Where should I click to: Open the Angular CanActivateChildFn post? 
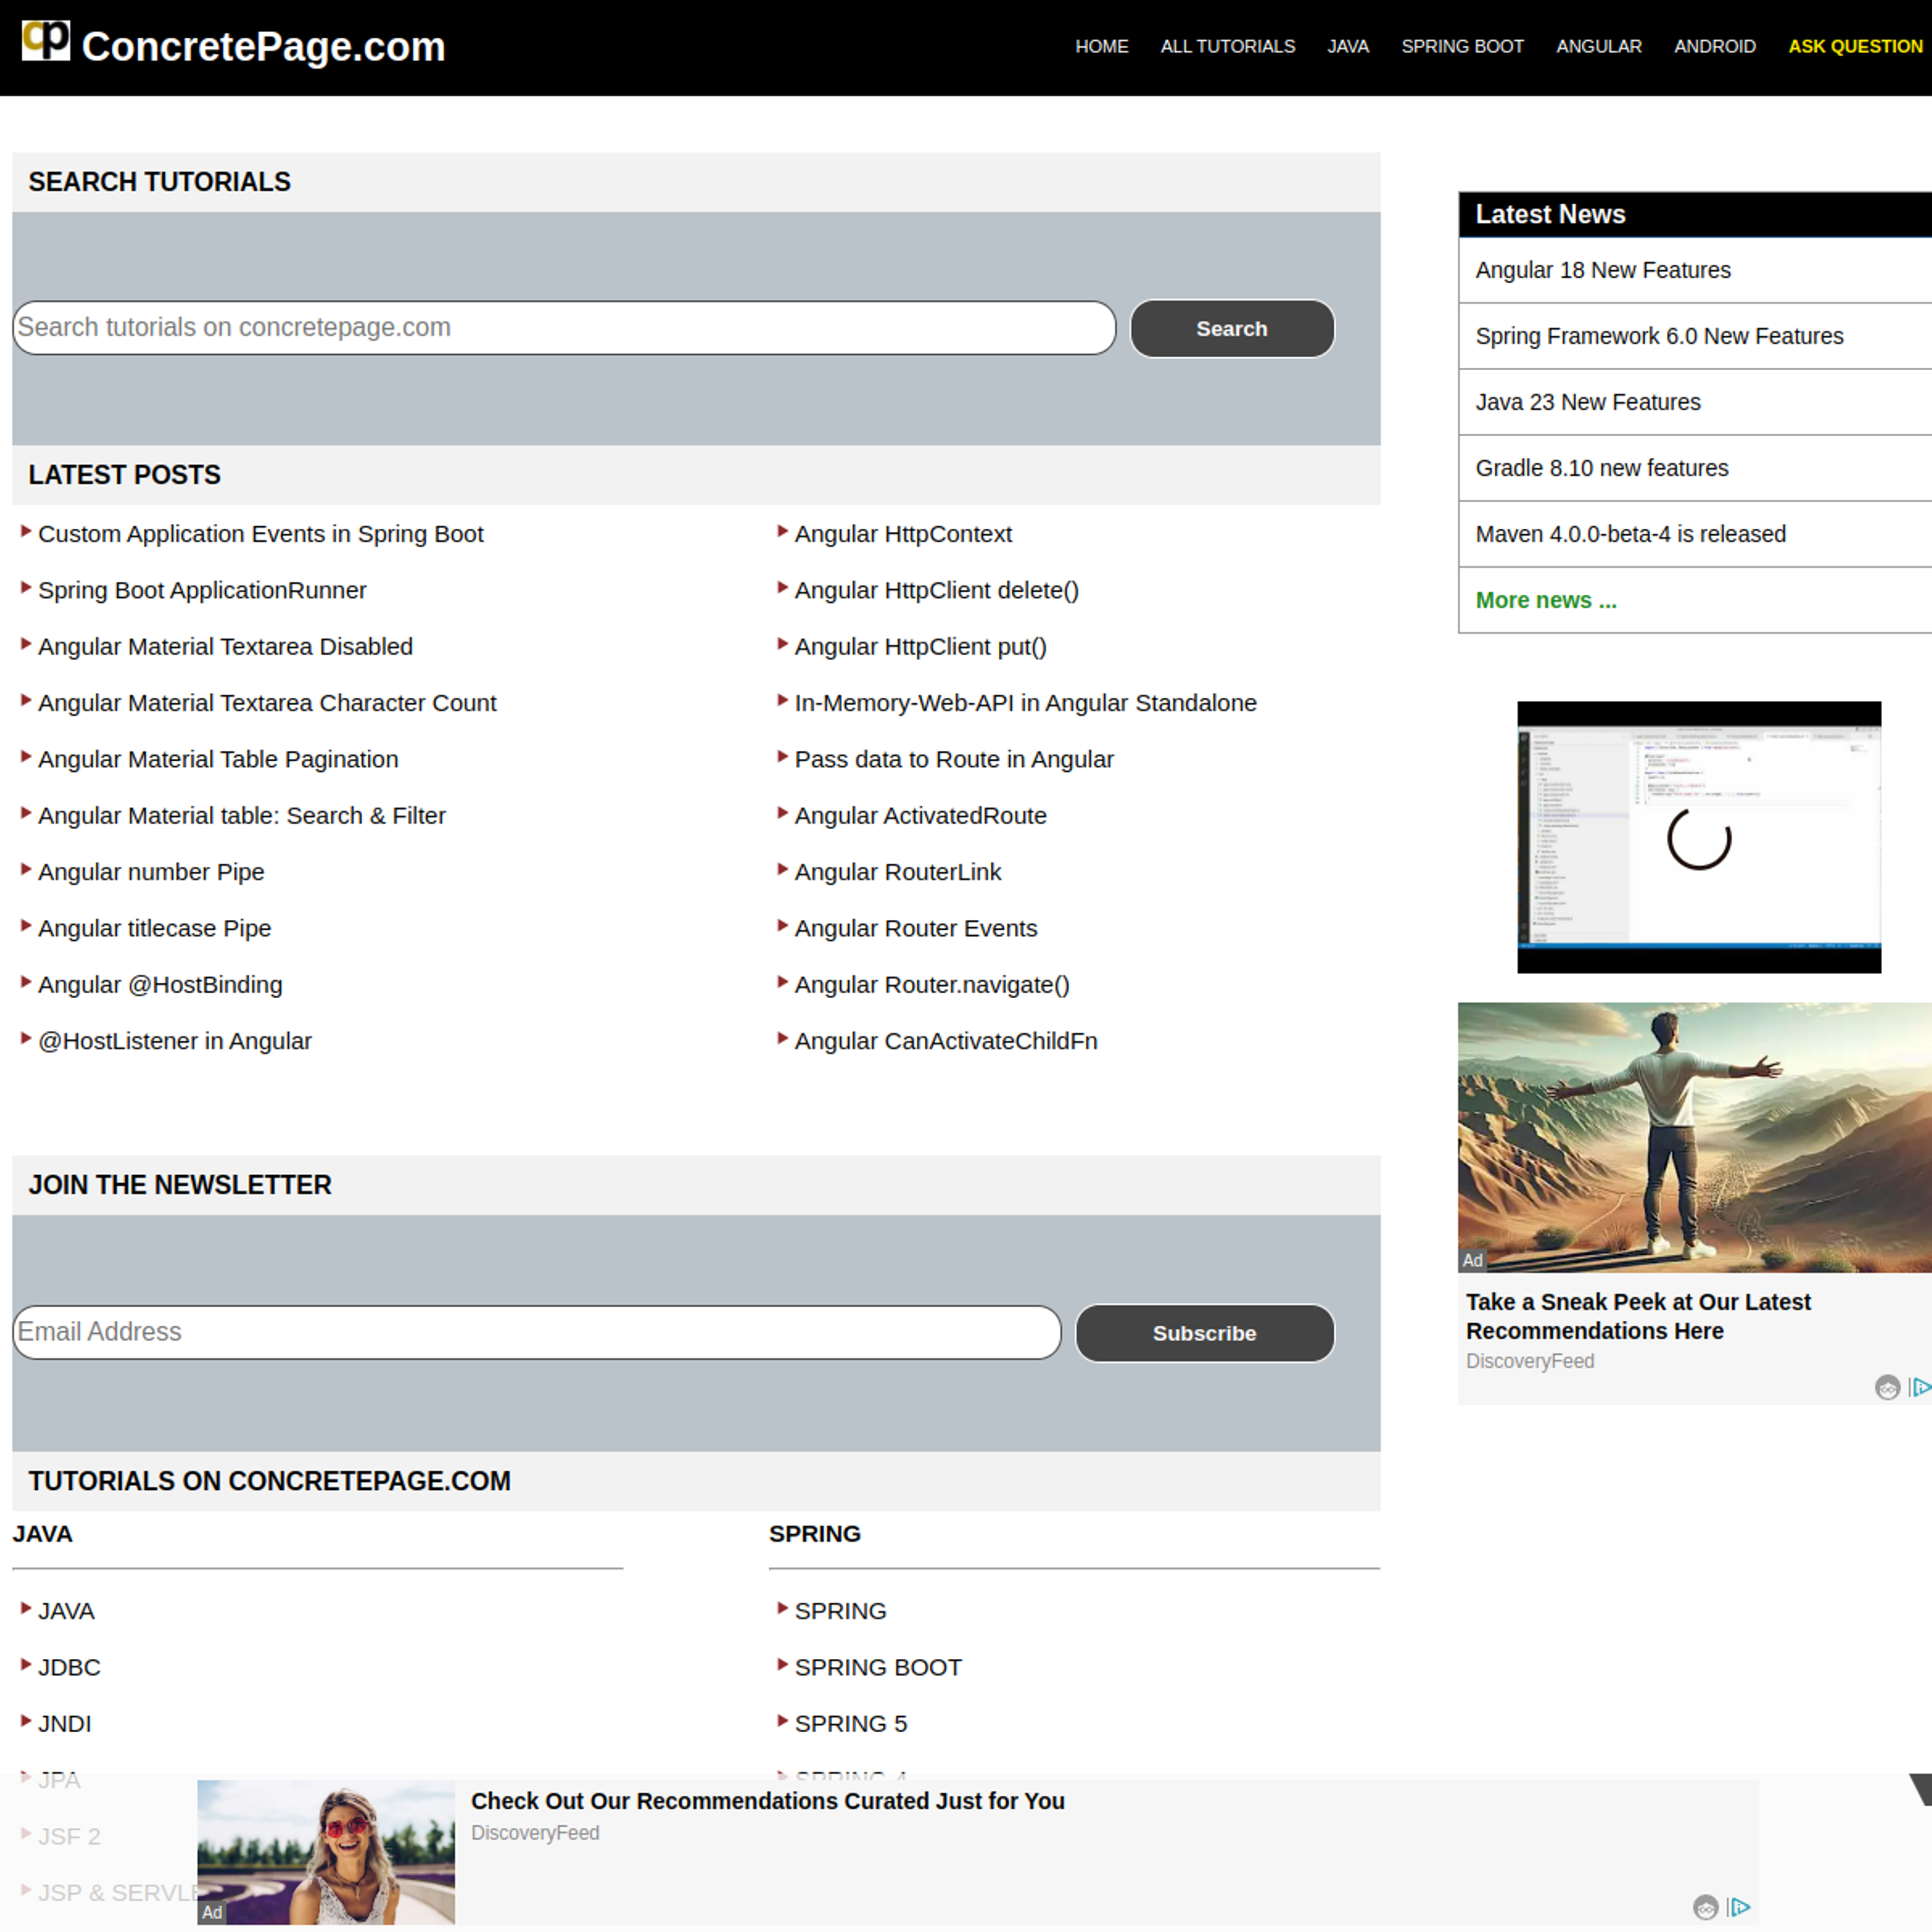point(946,1041)
